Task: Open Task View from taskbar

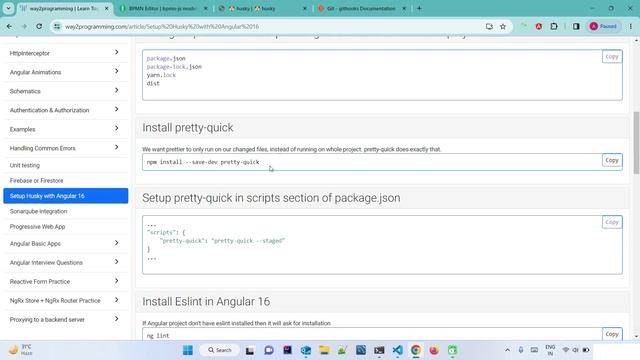Action: pyautogui.click(x=250, y=350)
